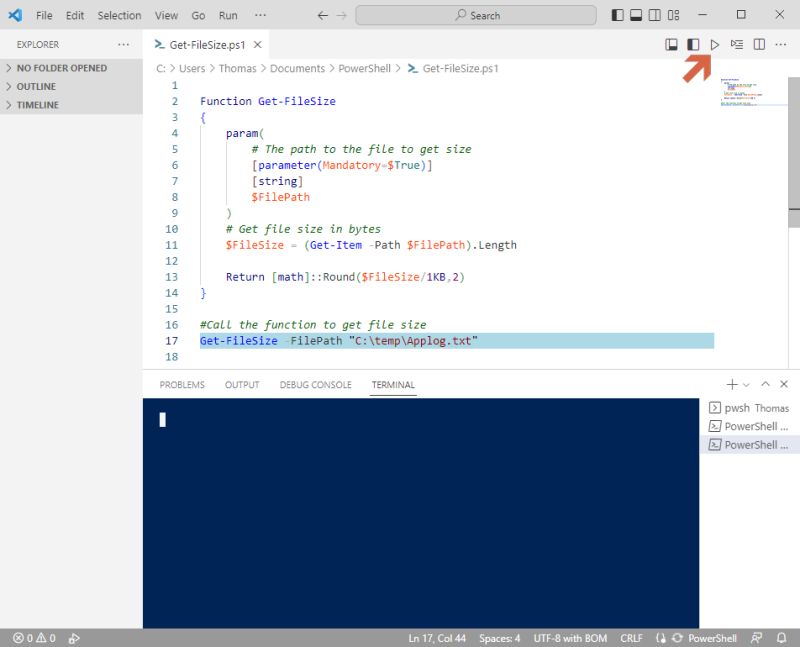Maximize the panel with the chevron
Screen dimensions: 800x647
[764, 383]
